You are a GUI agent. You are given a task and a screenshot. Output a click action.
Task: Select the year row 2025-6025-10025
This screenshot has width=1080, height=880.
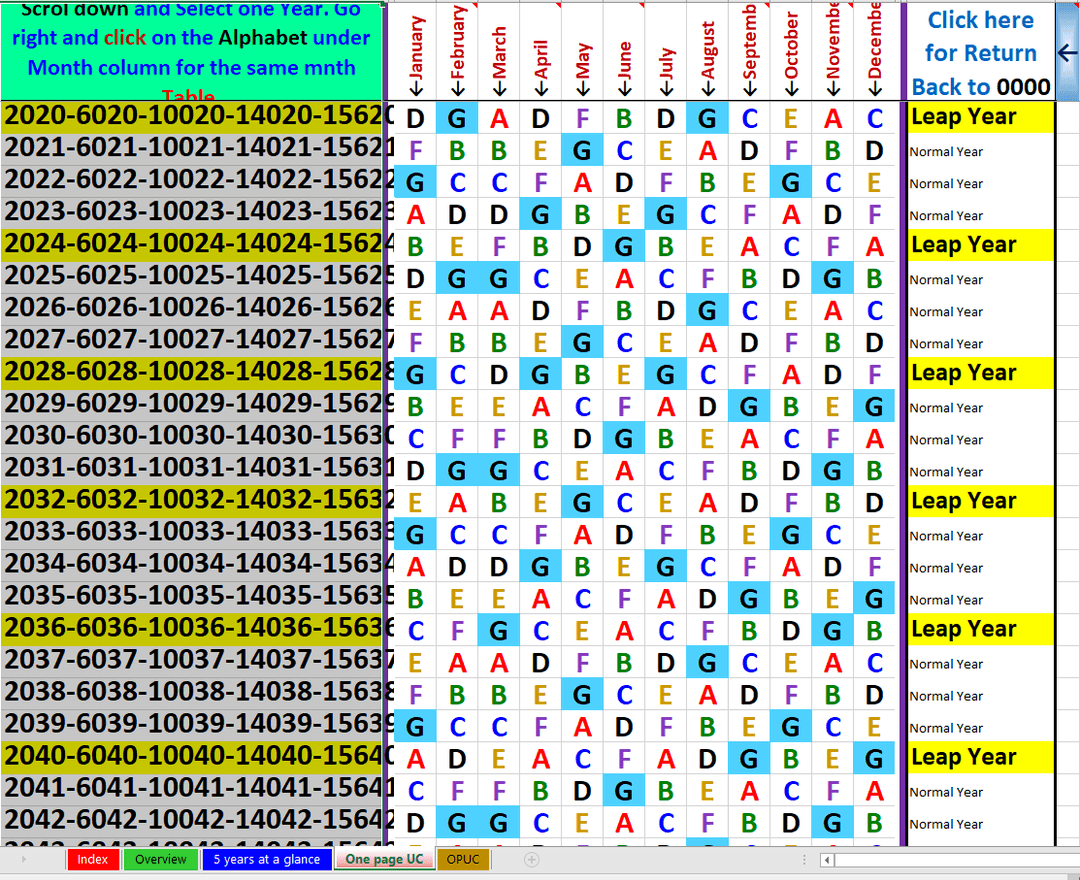point(192,278)
